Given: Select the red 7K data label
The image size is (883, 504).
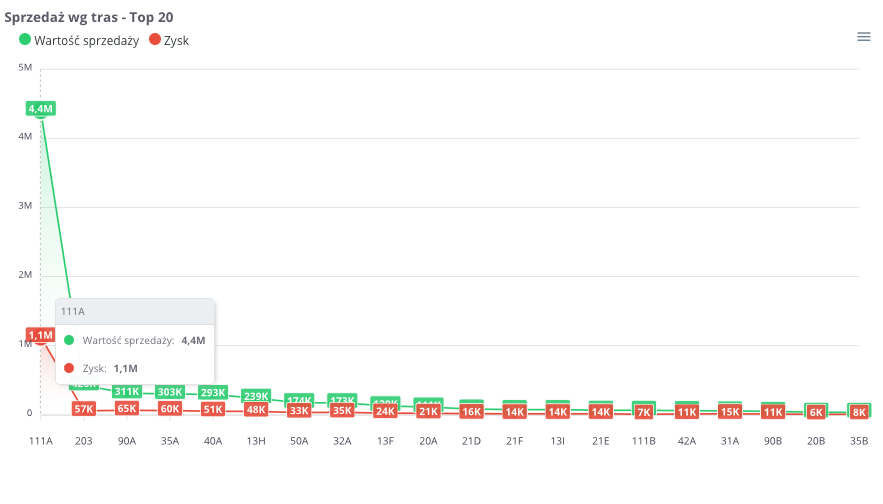Looking at the screenshot, I should click(644, 412).
